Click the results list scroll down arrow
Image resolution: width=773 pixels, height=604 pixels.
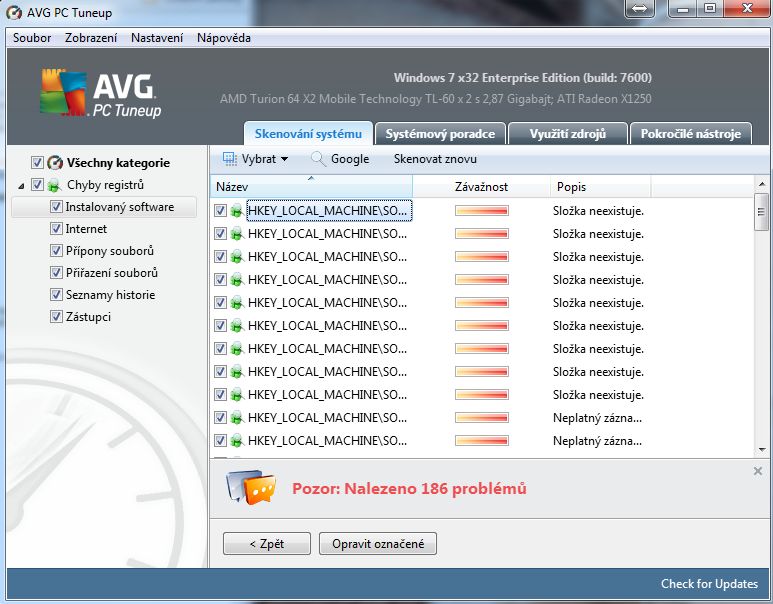point(762,450)
